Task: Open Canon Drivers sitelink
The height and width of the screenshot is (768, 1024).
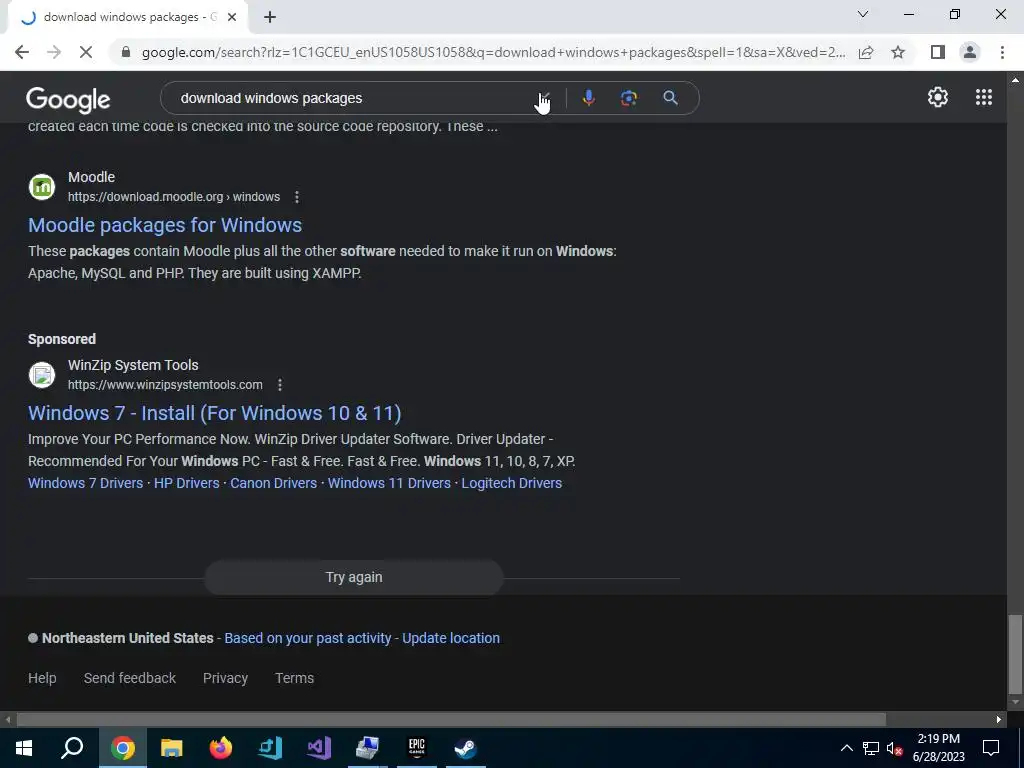Action: [x=274, y=483]
